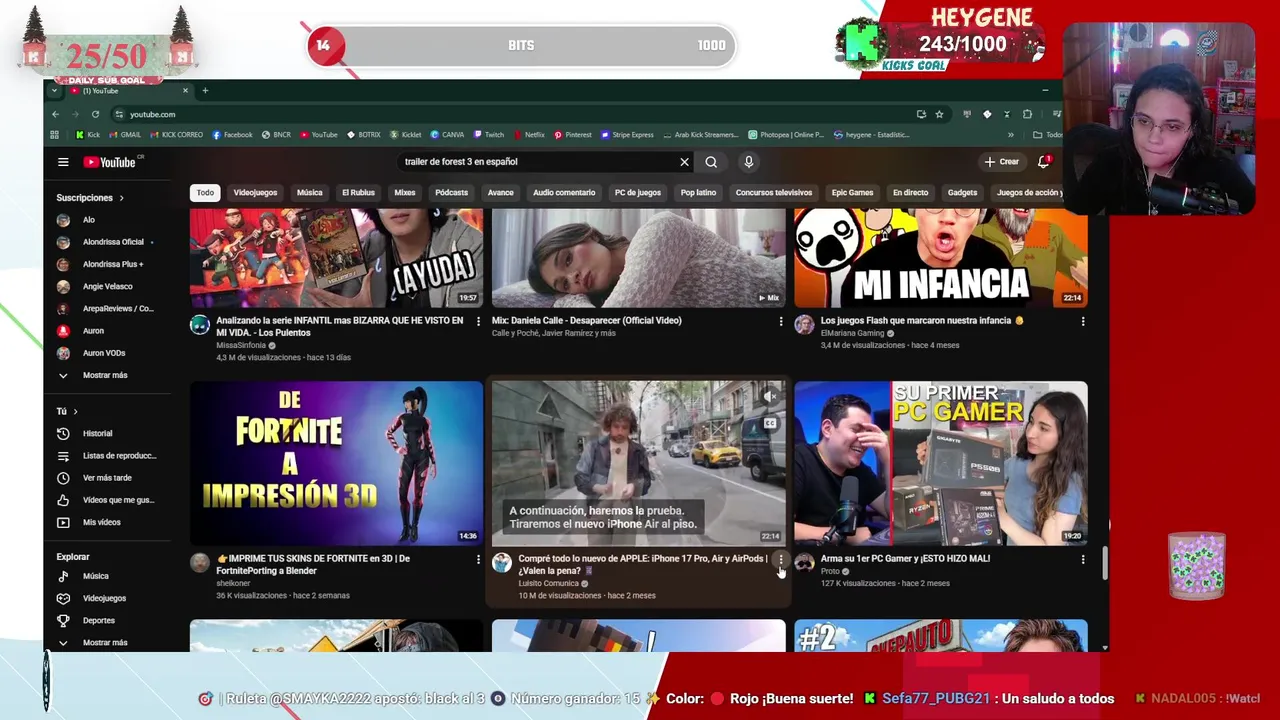This screenshot has width=1280, height=720.
Task: Bookmark page with star icon
Action: click(939, 114)
